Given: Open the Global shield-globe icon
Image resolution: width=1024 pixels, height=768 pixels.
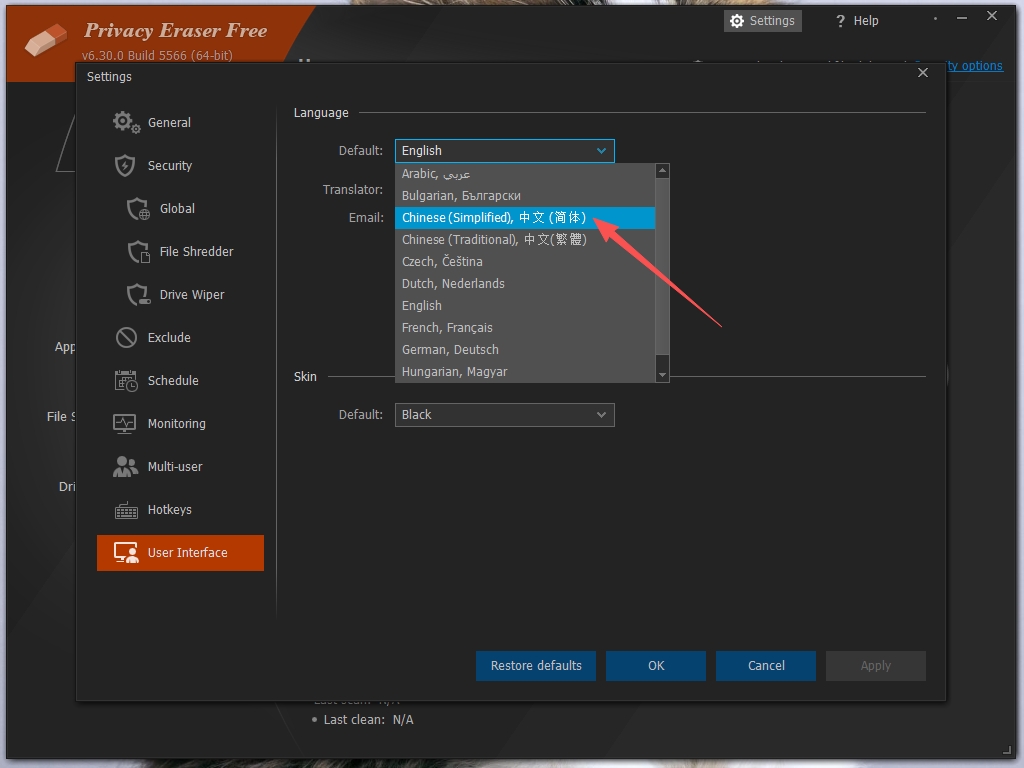Looking at the screenshot, I should (x=138, y=208).
